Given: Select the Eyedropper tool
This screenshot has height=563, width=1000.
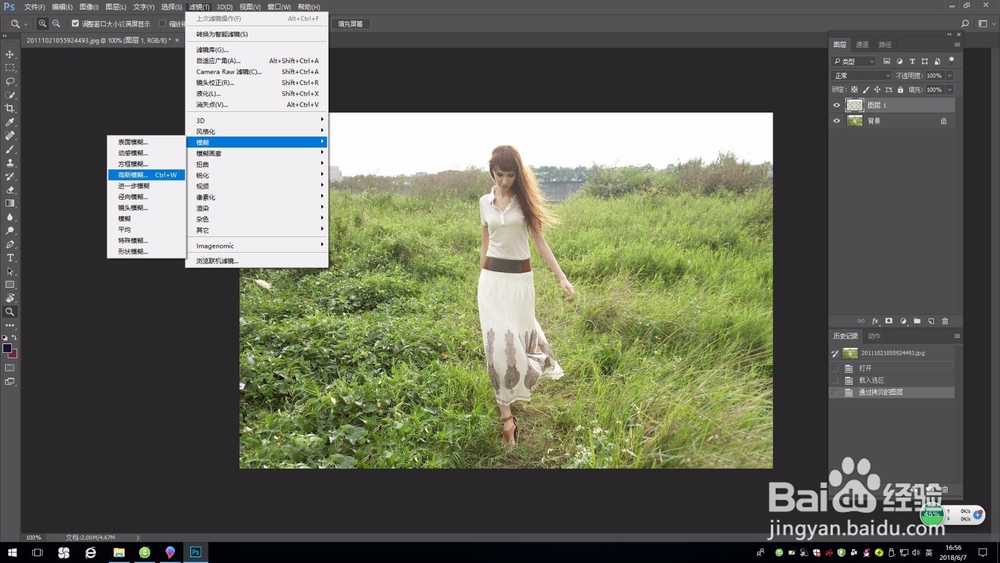Looking at the screenshot, I should coord(10,122).
